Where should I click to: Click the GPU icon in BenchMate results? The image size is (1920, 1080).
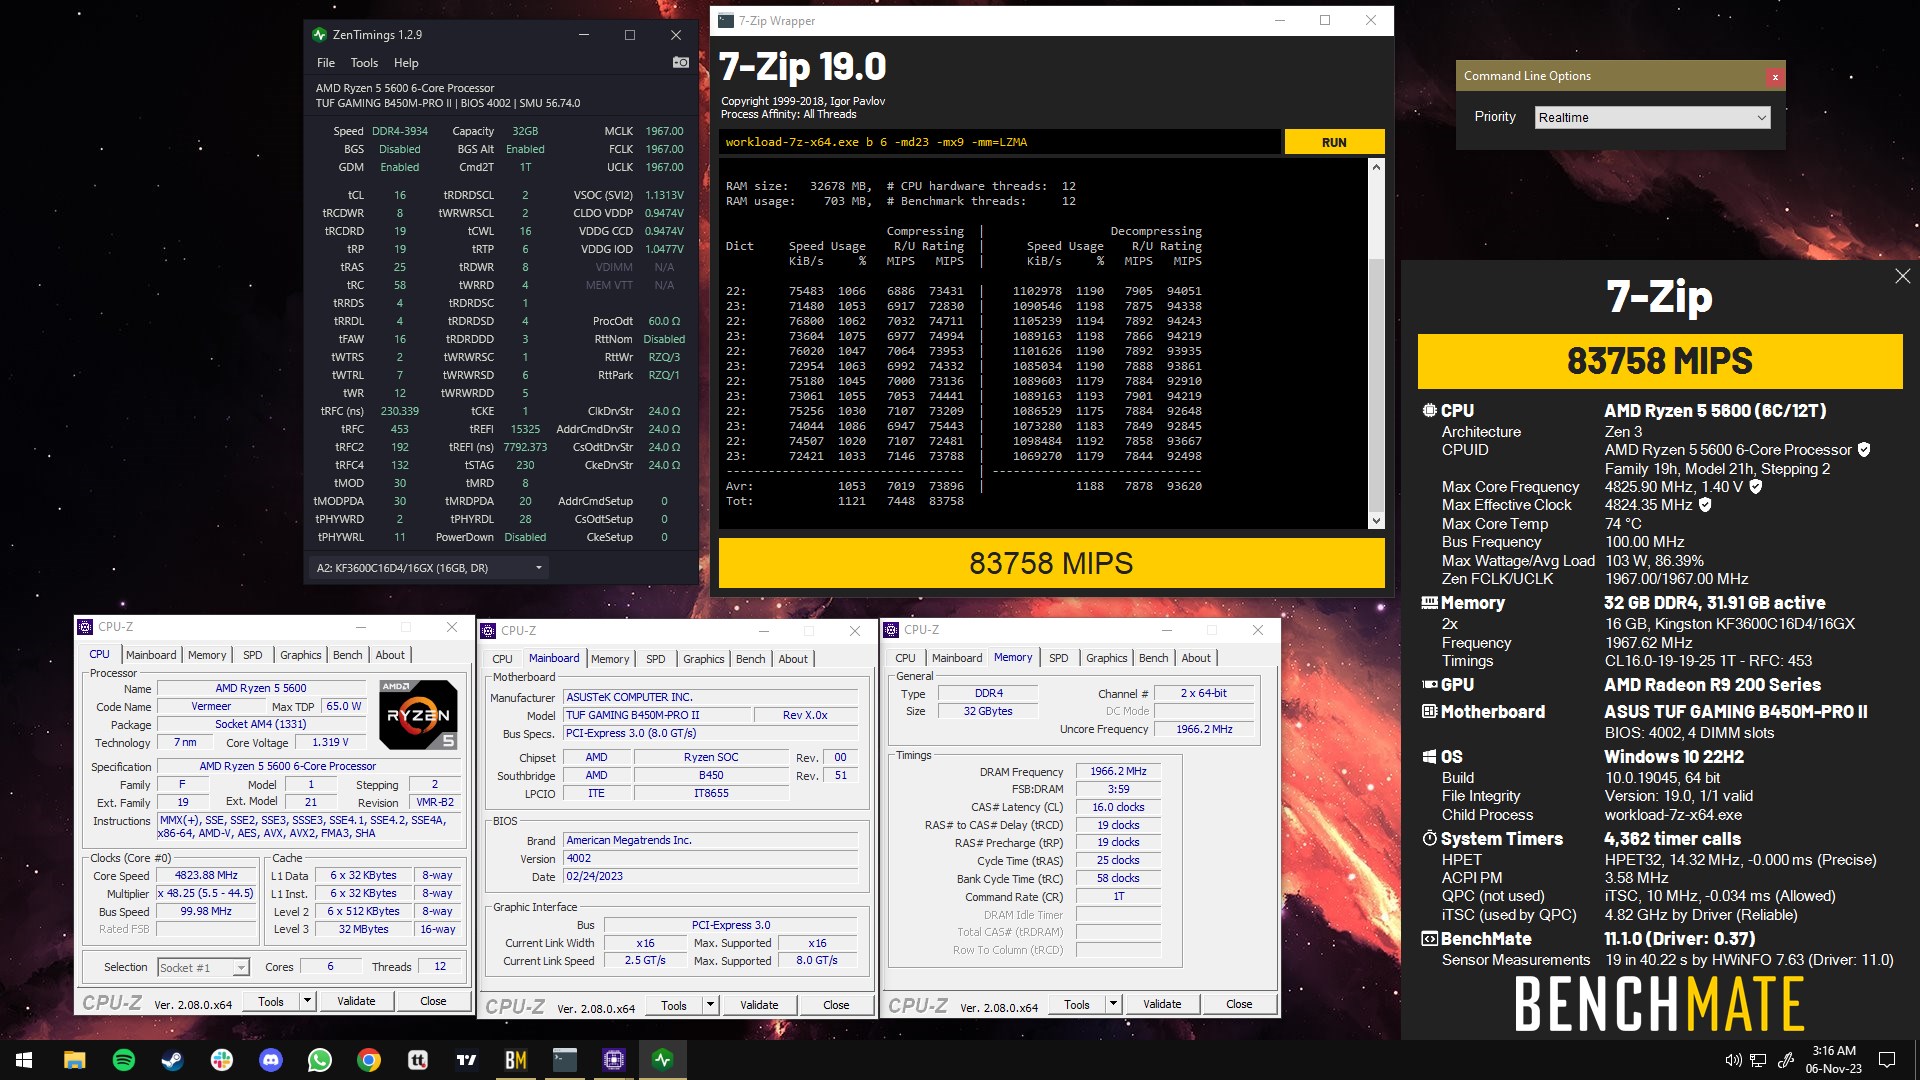point(1430,685)
